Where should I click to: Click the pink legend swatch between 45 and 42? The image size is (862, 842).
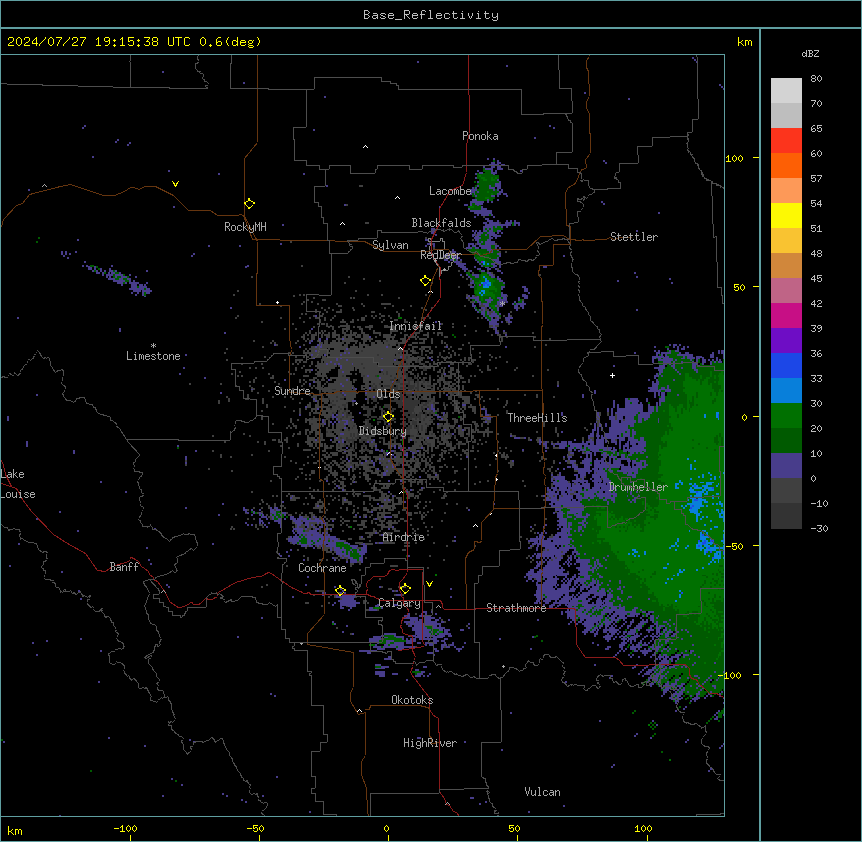(786, 290)
